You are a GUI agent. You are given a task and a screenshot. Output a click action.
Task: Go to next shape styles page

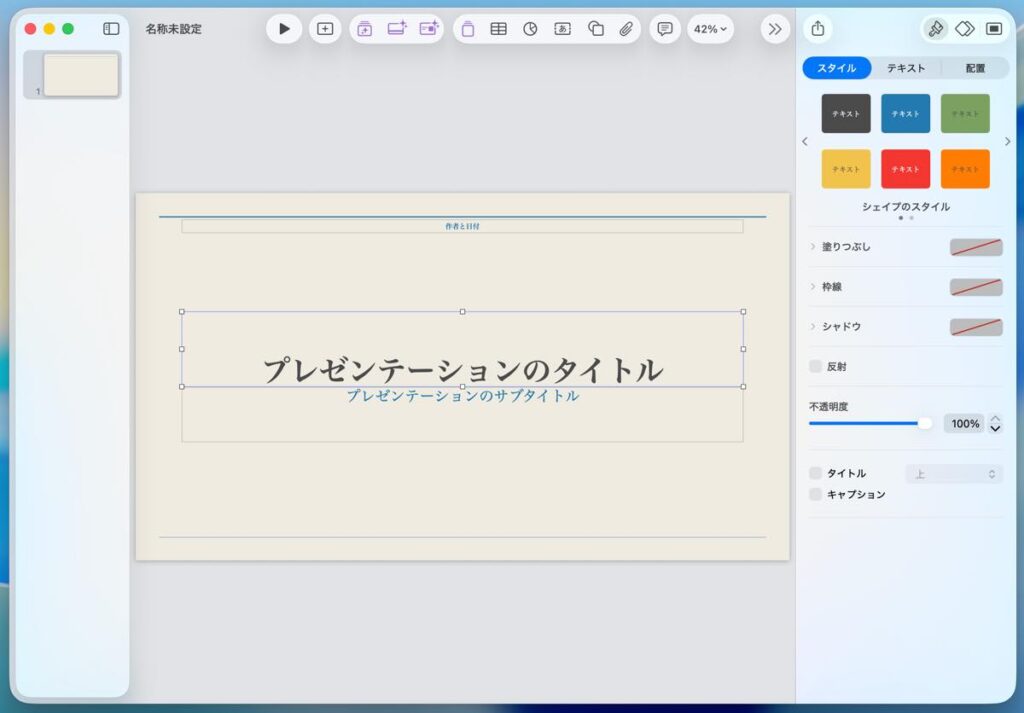1008,141
